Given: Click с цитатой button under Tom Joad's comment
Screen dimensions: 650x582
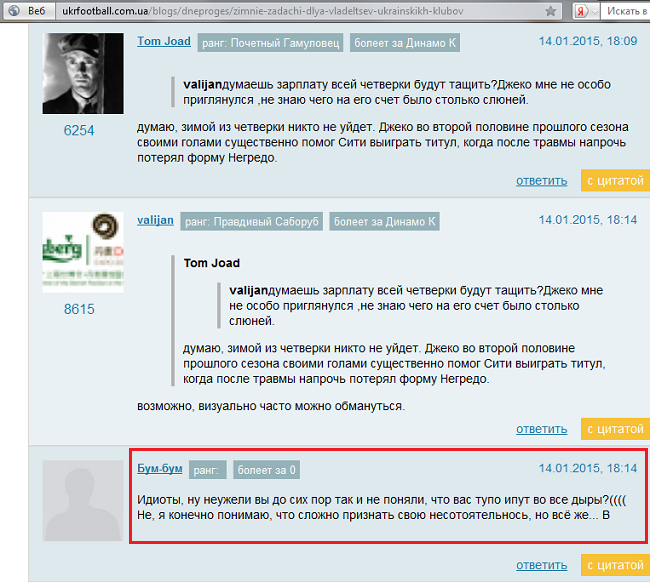Looking at the screenshot, I should [615, 180].
